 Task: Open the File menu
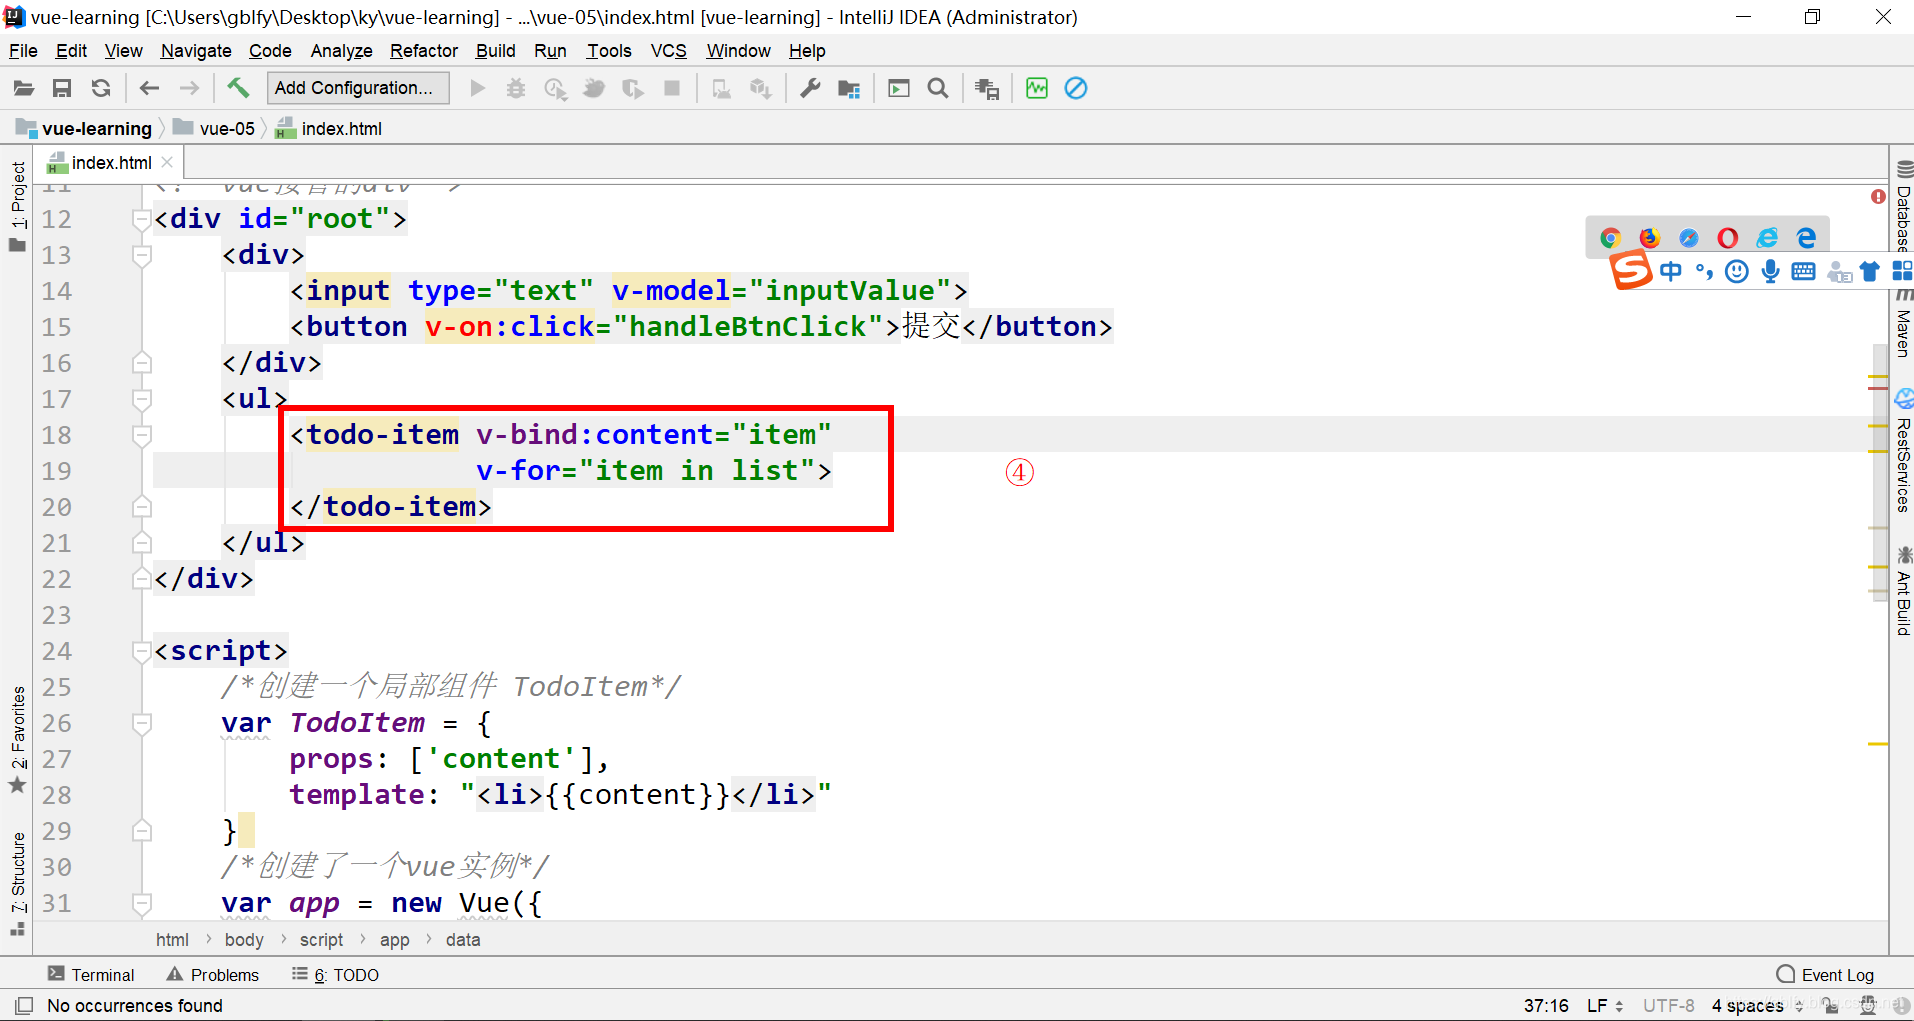pyautogui.click(x=23, y=51)
